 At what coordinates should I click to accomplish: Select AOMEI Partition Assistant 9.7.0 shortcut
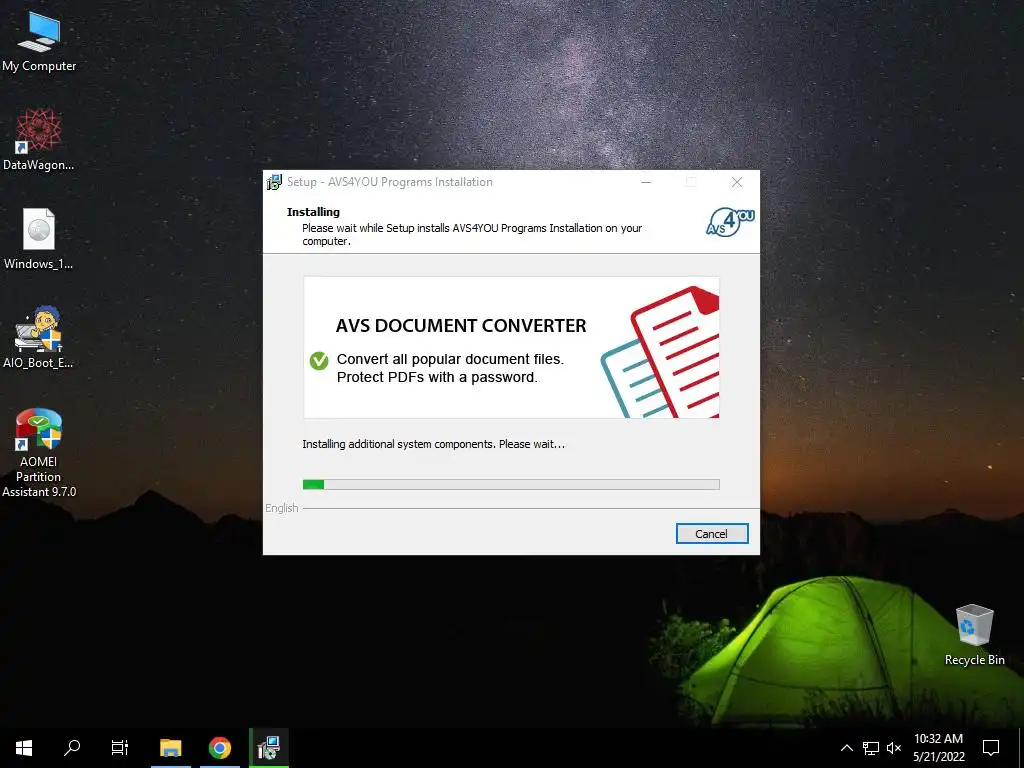click(x=39, y=453)
